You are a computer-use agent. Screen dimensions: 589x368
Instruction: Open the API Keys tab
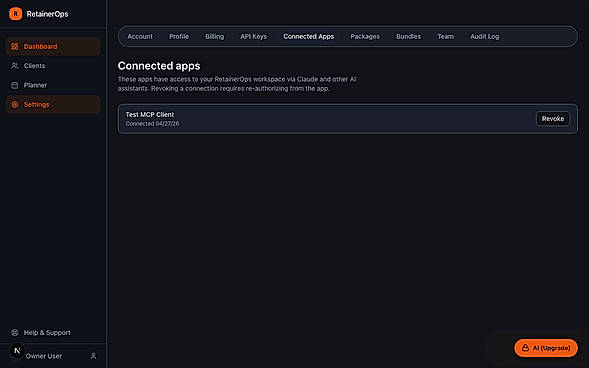pos(254,36)
